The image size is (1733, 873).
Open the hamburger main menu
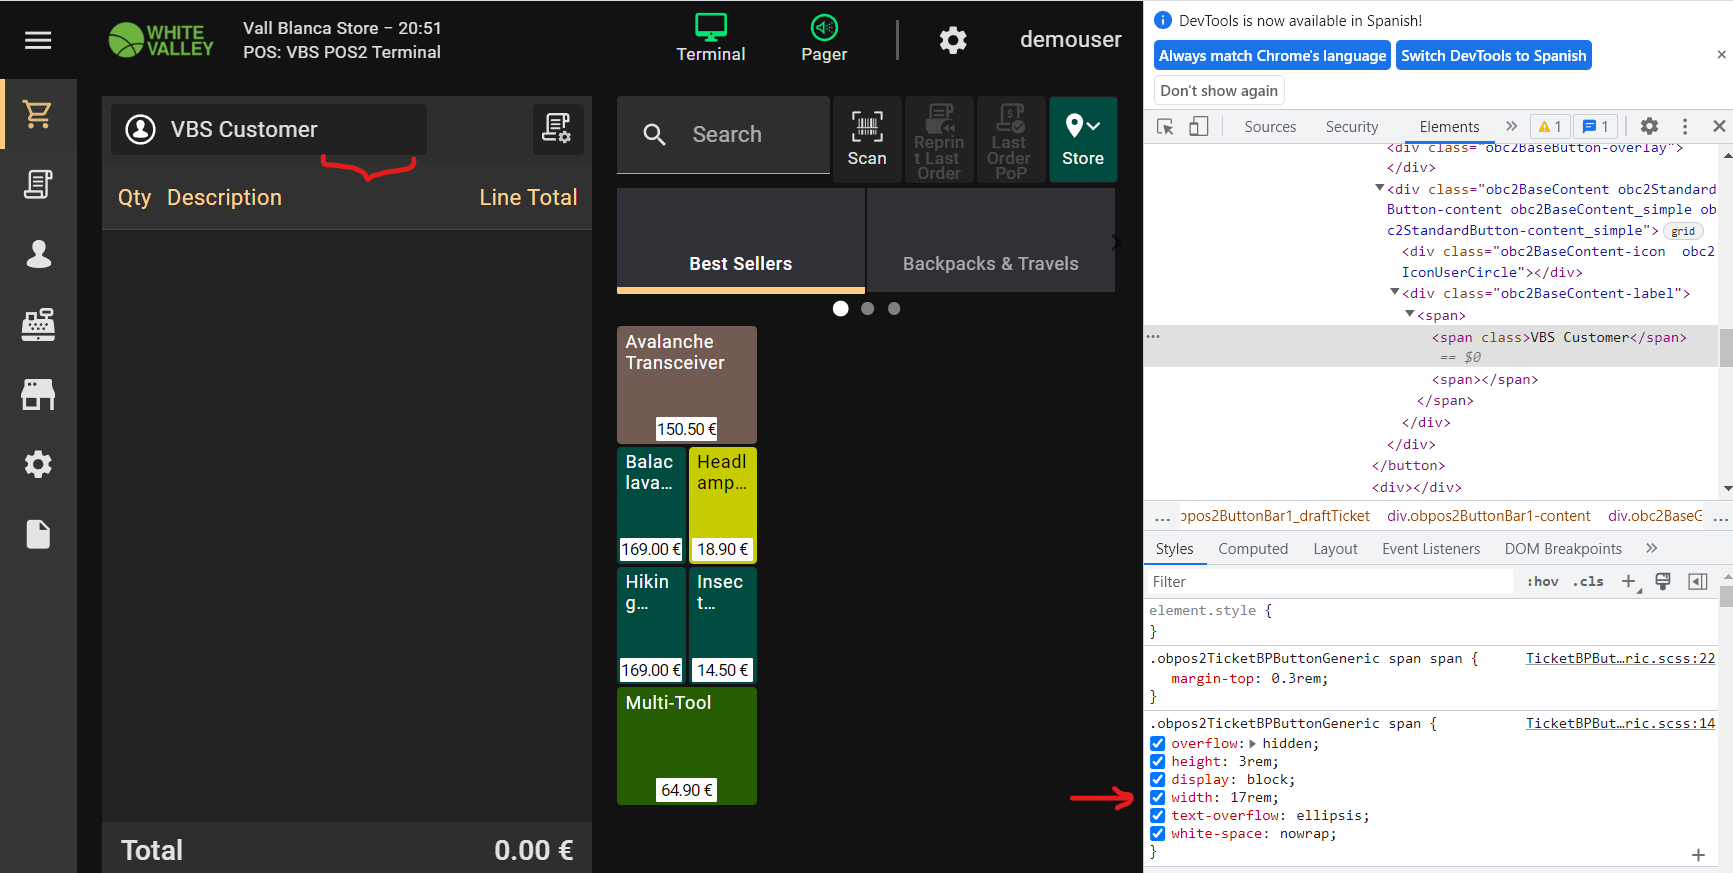point(38,40)
